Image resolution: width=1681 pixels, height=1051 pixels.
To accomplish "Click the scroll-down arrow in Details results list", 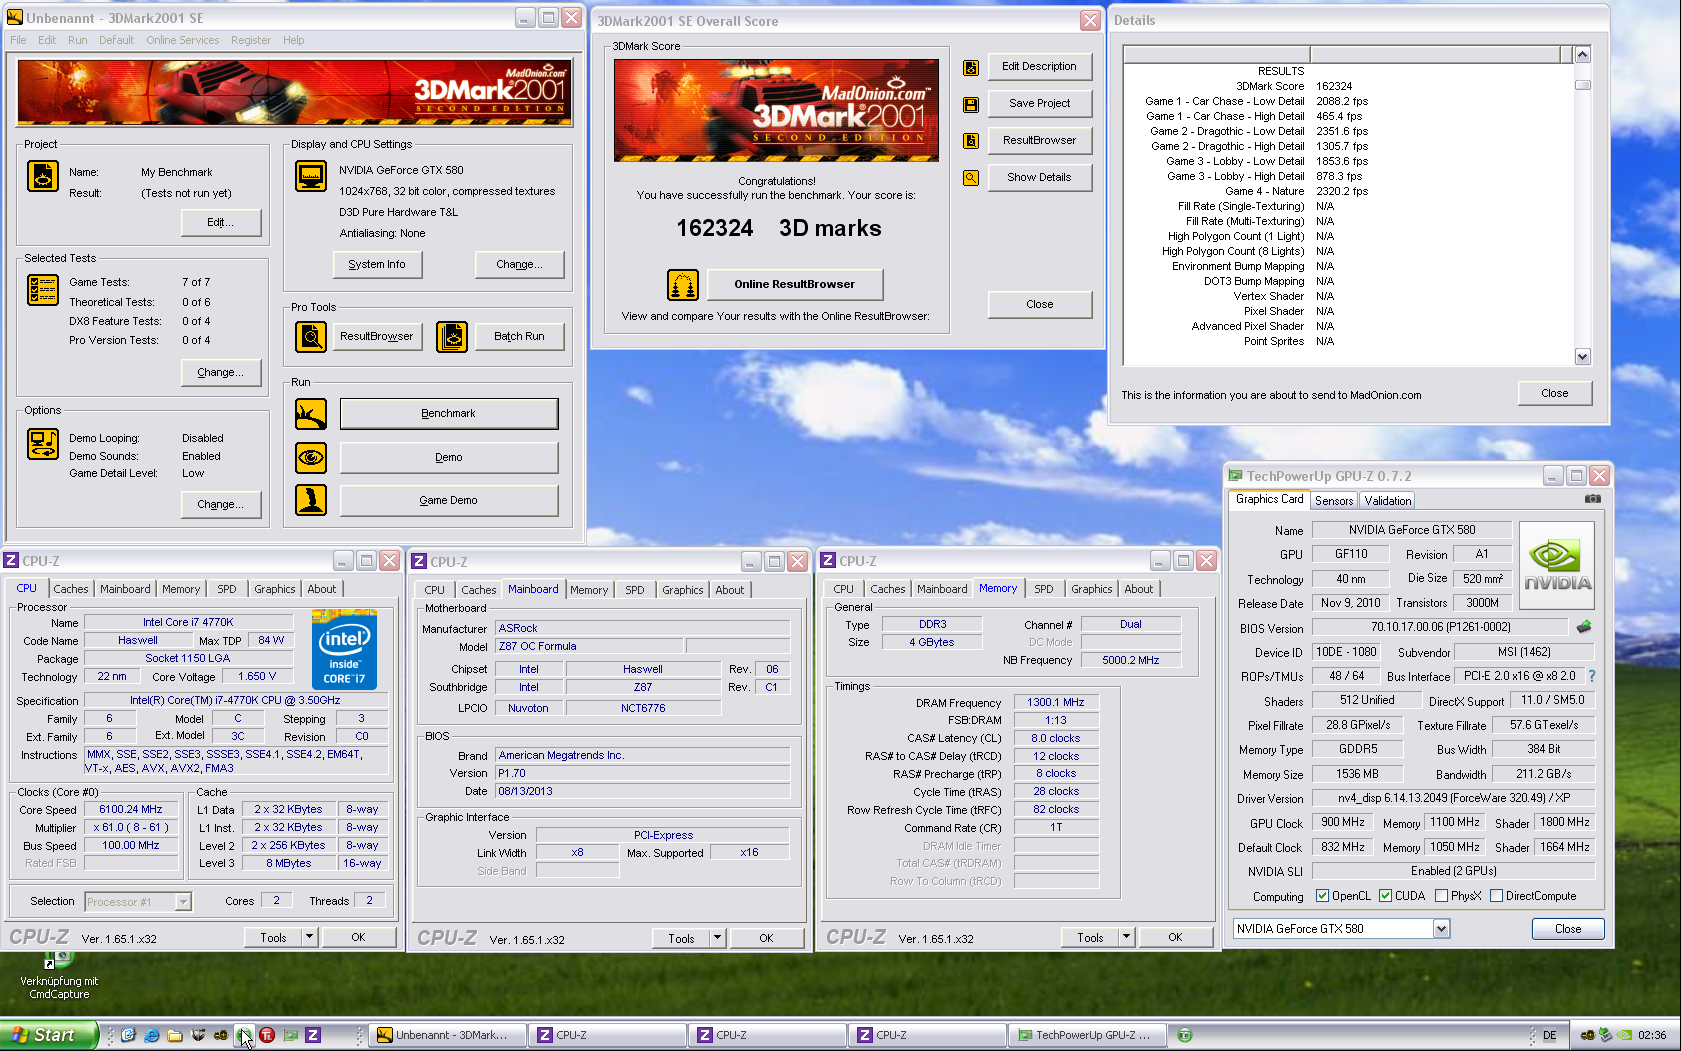I will (x=1582, y=357).
